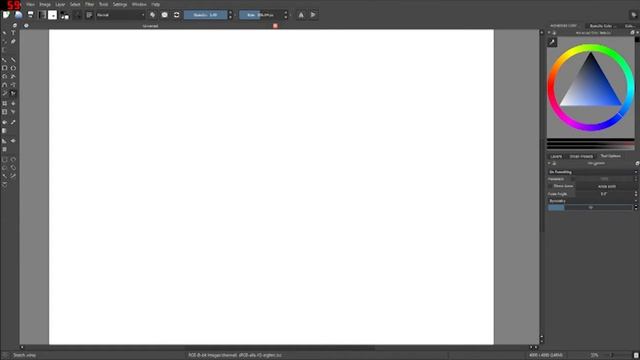Switch to Advanced Color Selector tab
This screenshot has width=640, height=360.
coord(564,26)
